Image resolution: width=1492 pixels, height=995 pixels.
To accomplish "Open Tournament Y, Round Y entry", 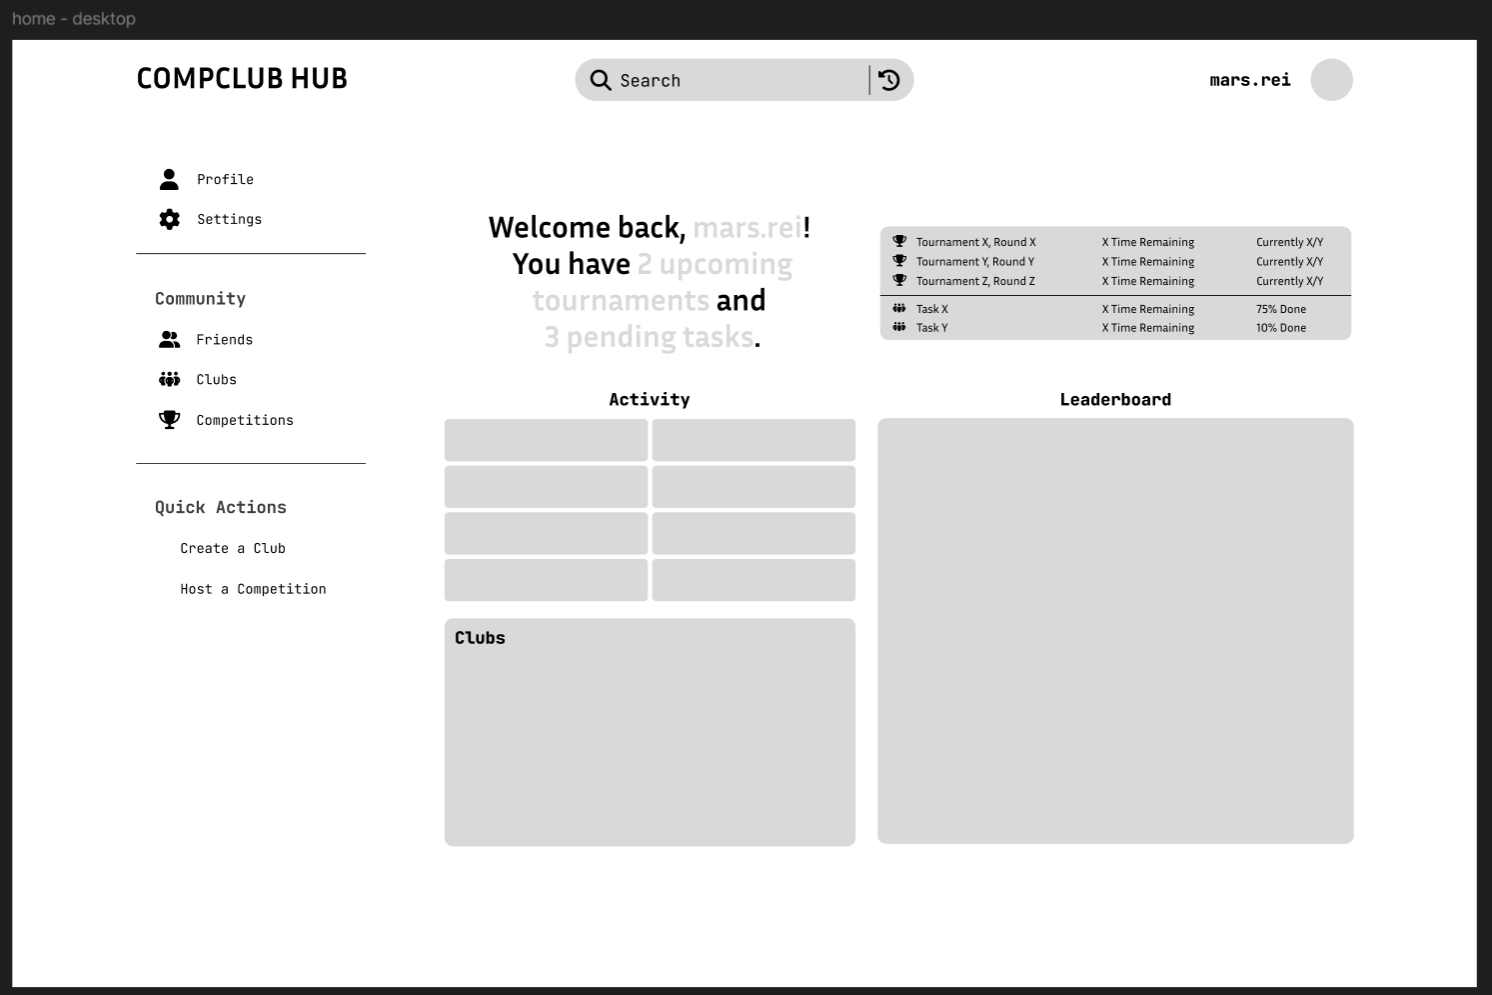I will tap(975, 262).
